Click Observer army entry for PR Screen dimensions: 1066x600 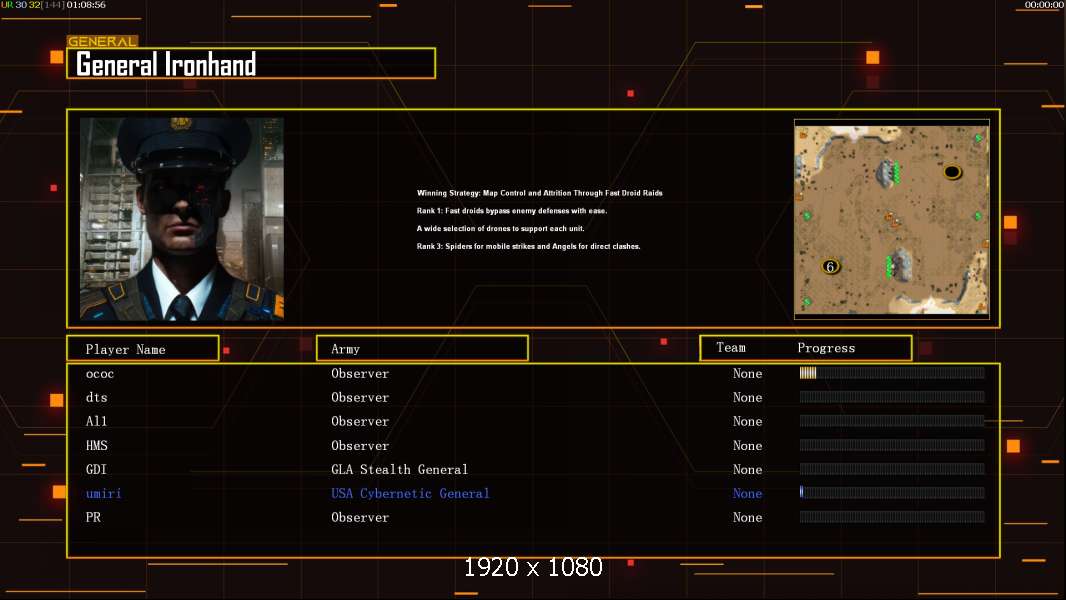pos(360,517)
